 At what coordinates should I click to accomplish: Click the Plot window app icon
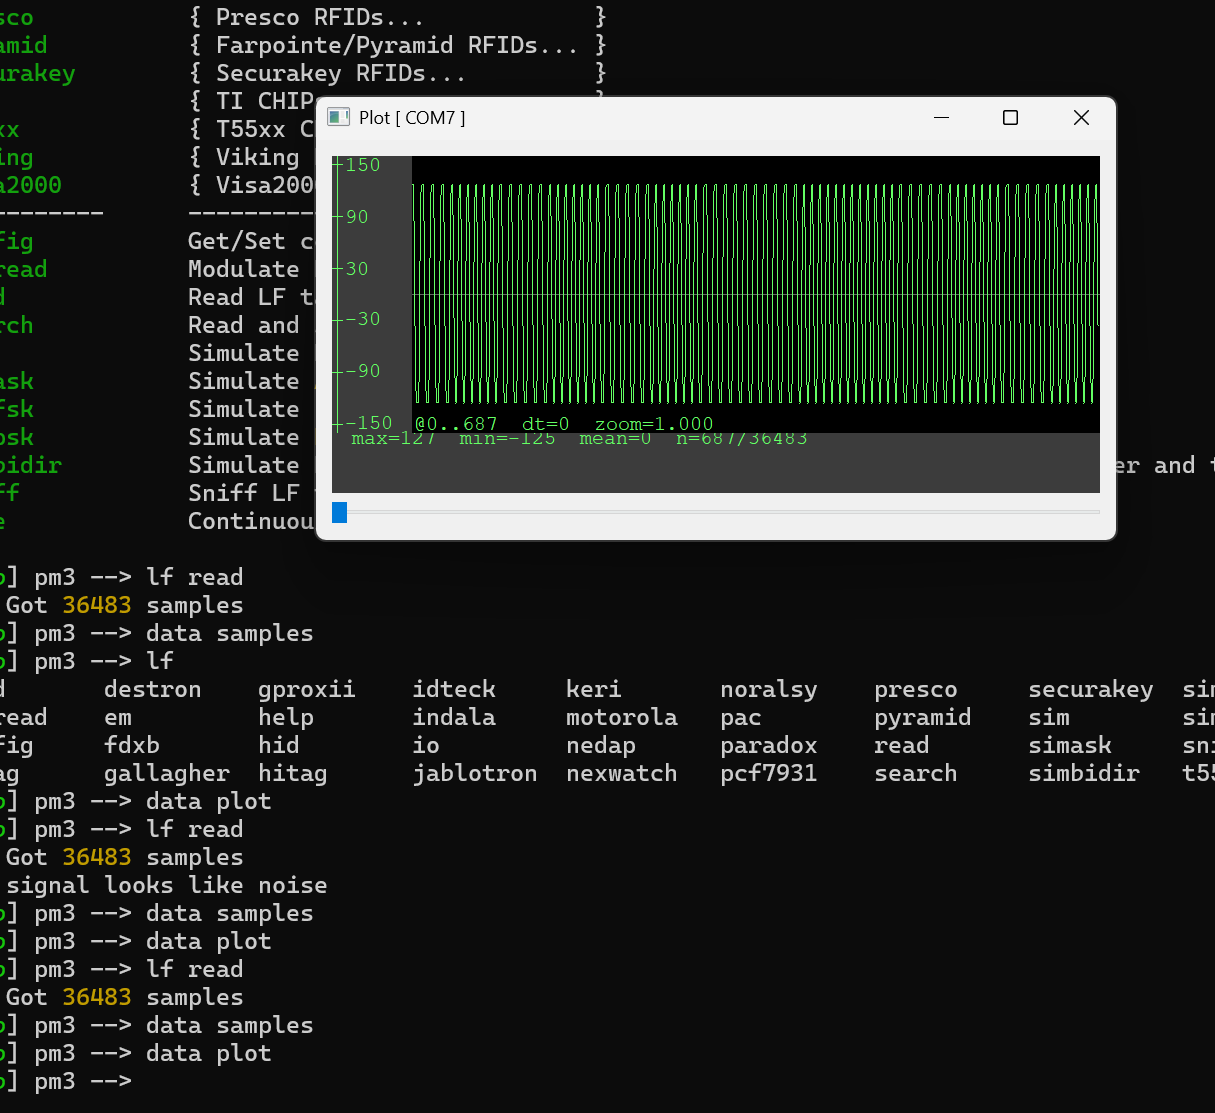(339, 118)
